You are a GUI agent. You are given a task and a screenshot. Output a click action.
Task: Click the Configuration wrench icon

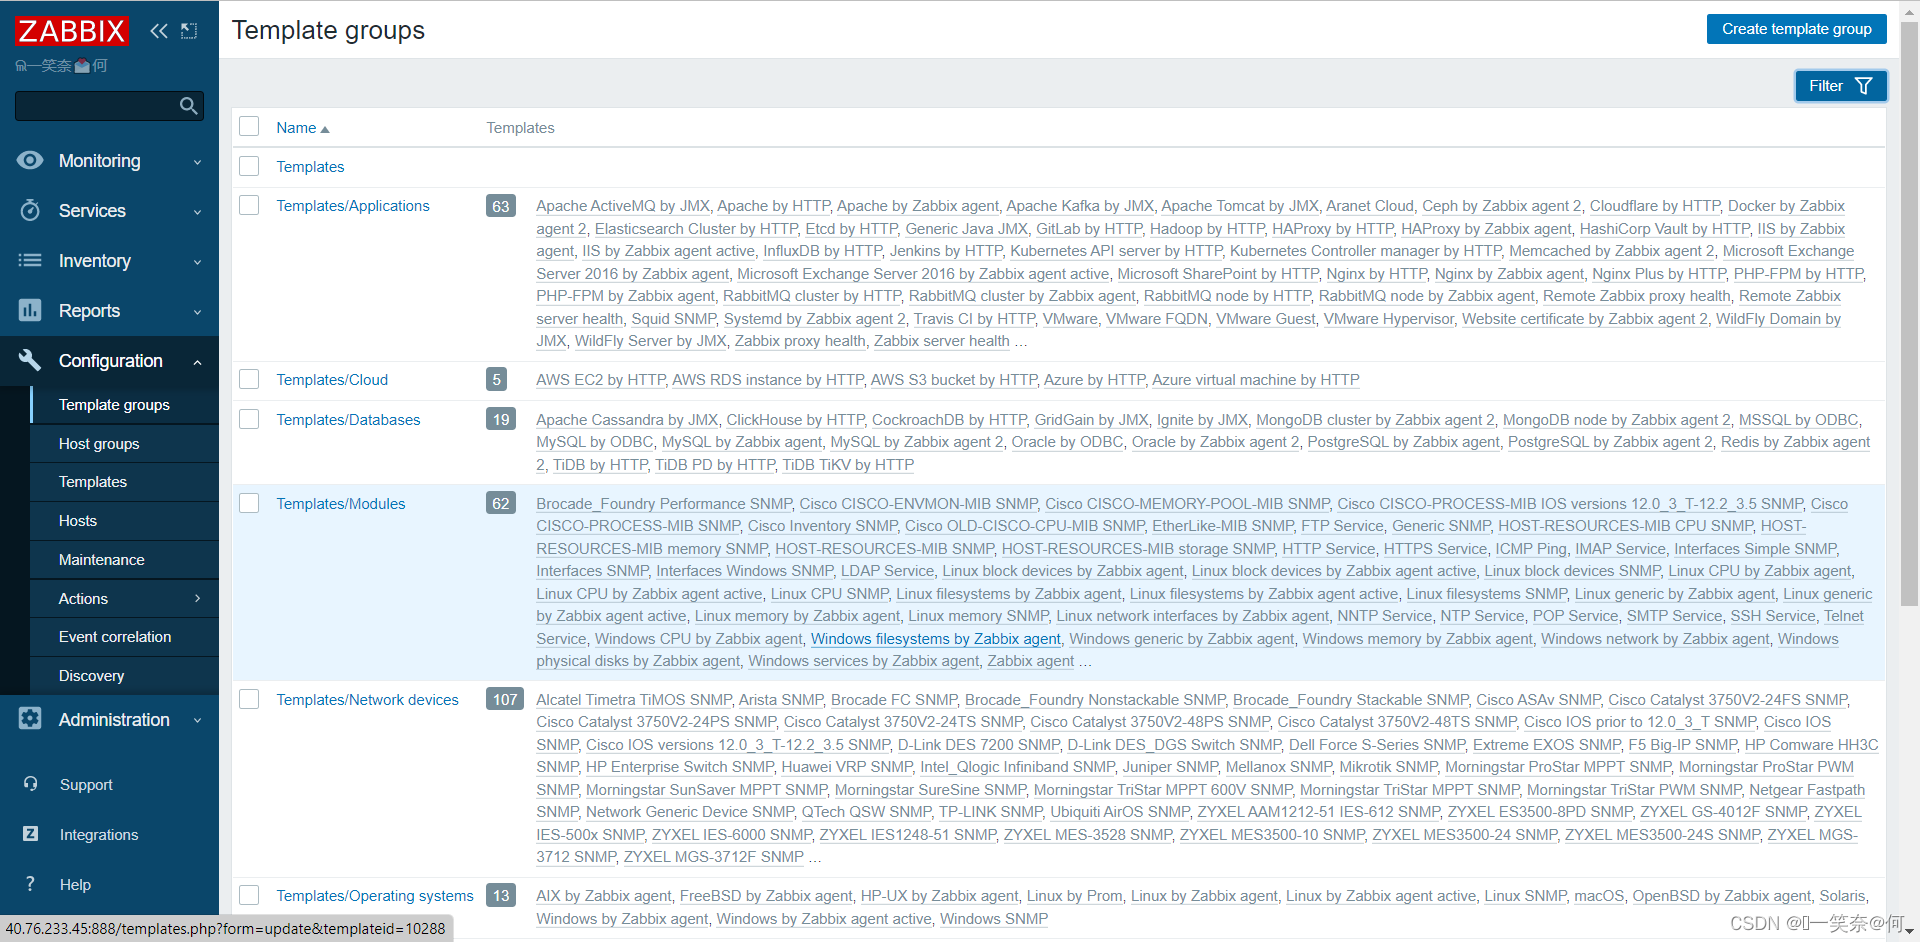click(x=30, y=360)
